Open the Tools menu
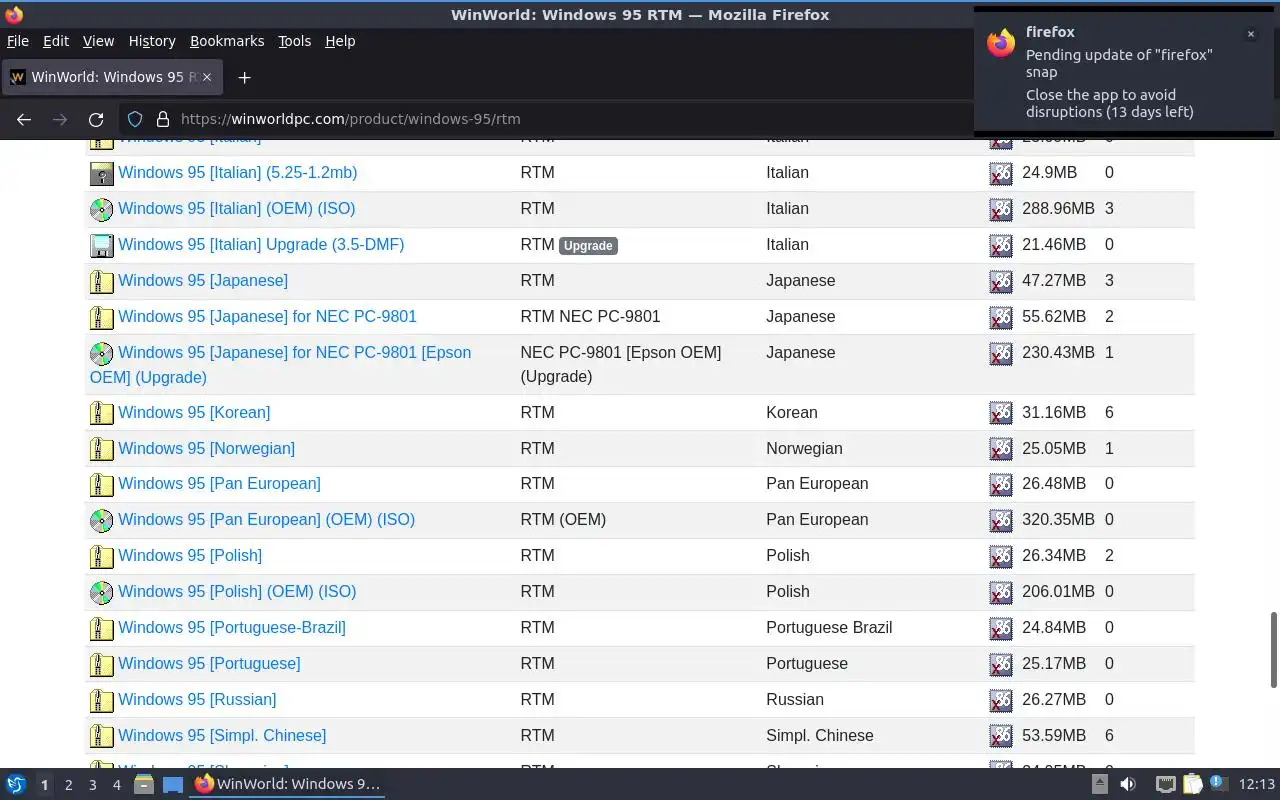Viewport: 1280px width, 800px height. click(x=294, y=41)
